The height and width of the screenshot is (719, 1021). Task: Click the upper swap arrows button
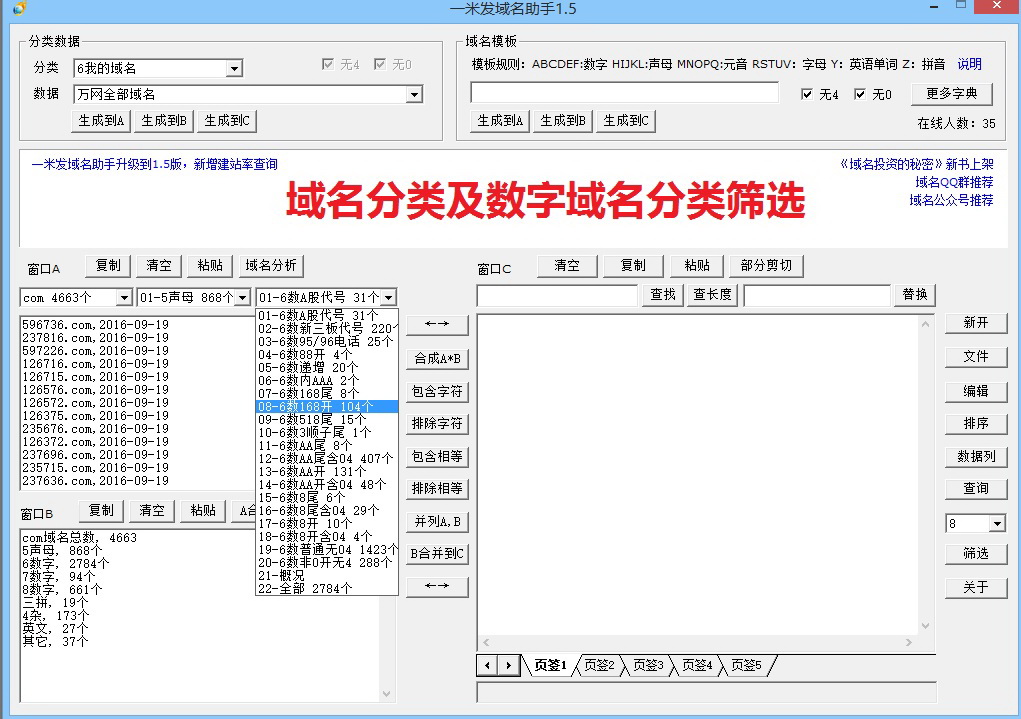pyautogui.click(x=437, y=324)
